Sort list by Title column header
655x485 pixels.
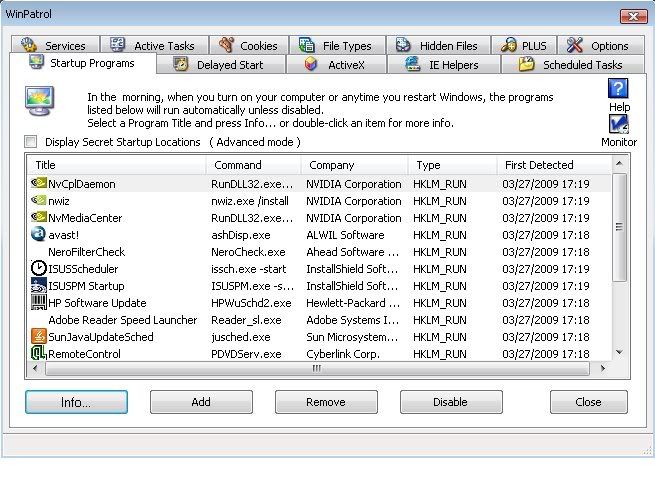pos(117,165)
